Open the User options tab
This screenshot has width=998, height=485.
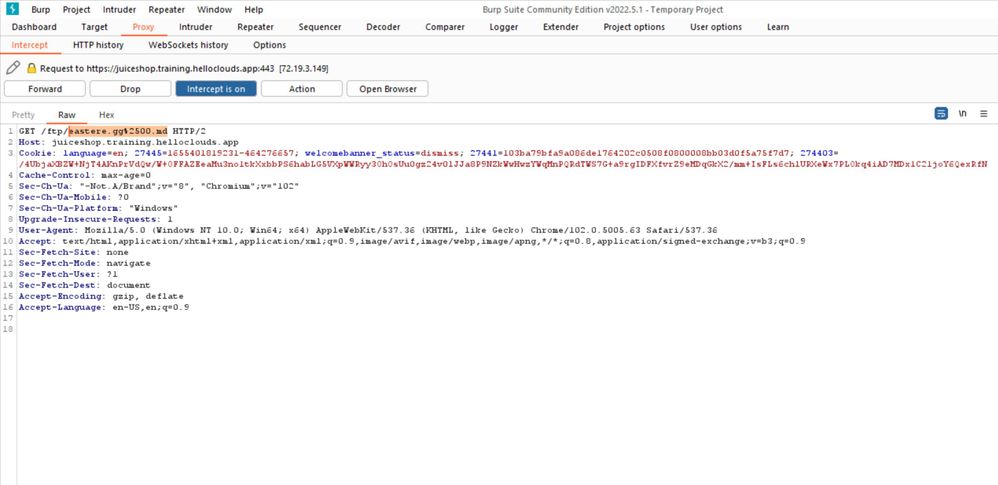(715, 27)
